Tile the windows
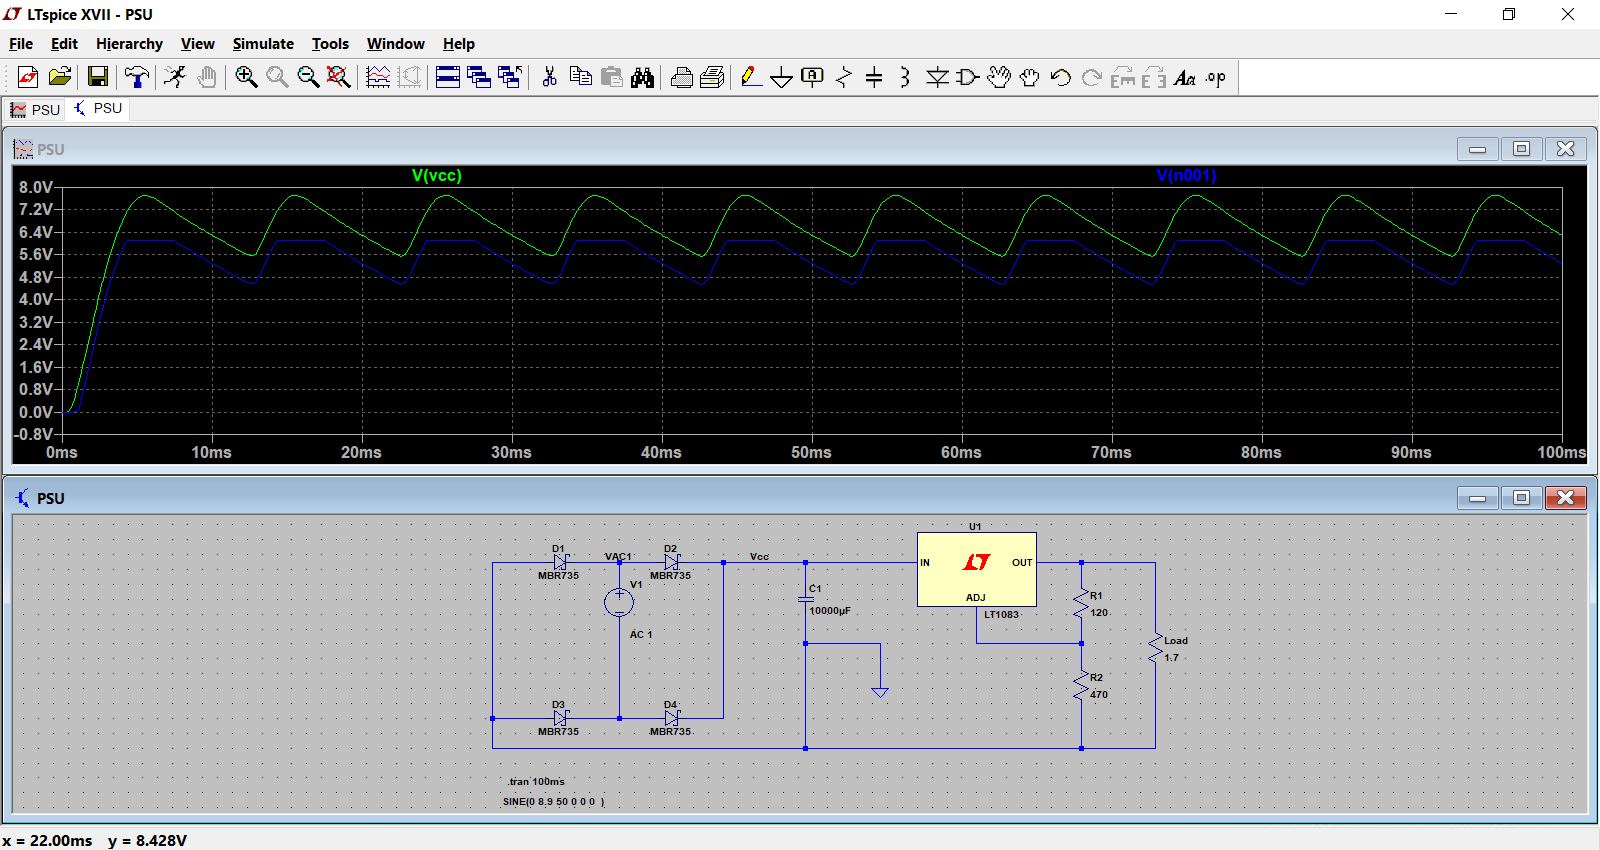Image resolution: width=1600 pixels, height=850 pixels. 447,77
